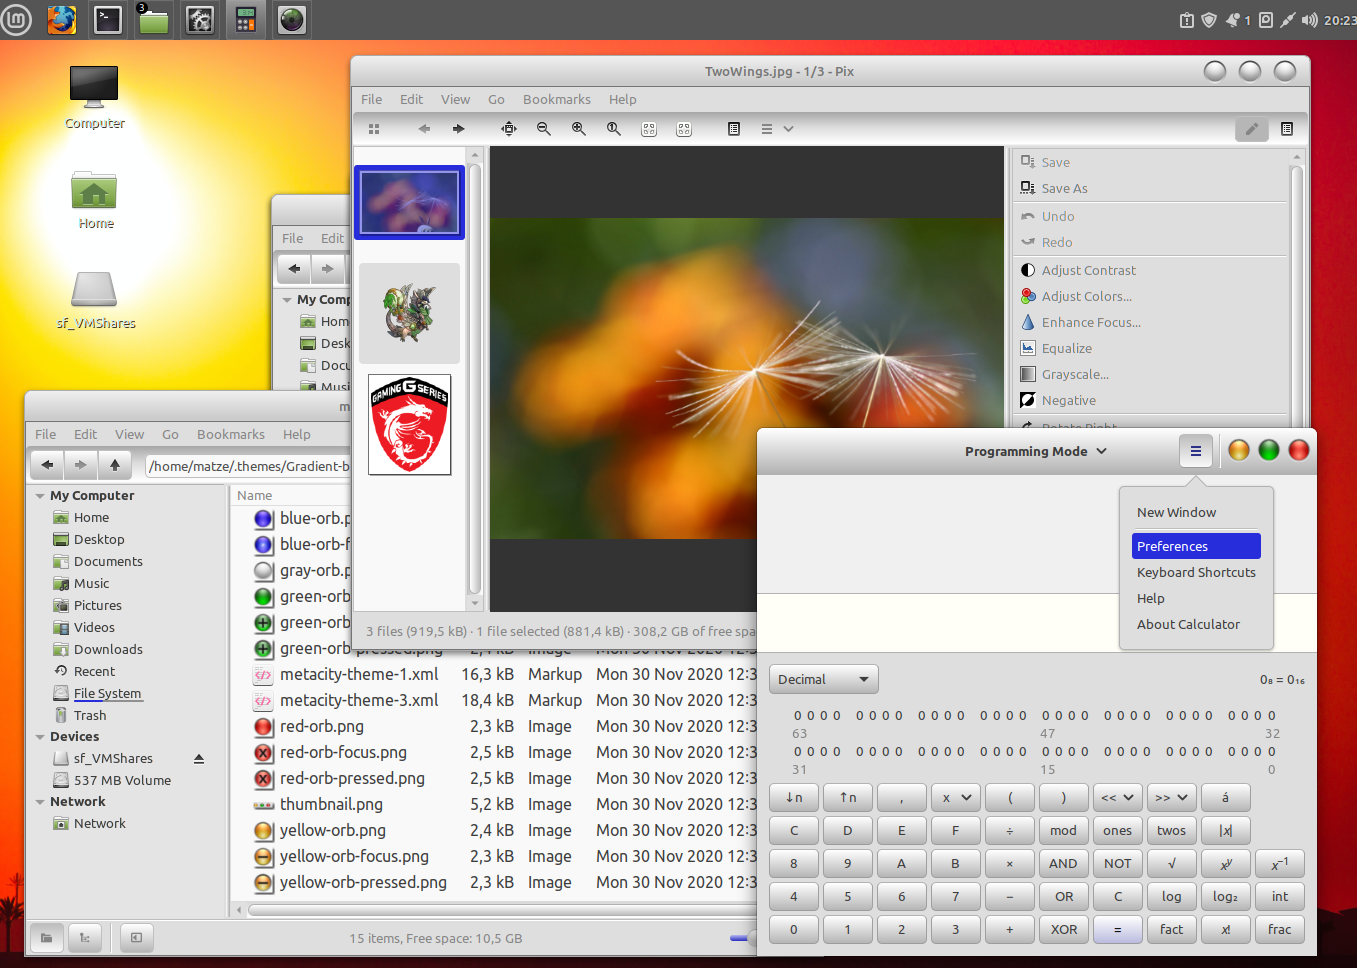Click Adjust Contrast half-circle icon in Pix

coord(1027,270)
